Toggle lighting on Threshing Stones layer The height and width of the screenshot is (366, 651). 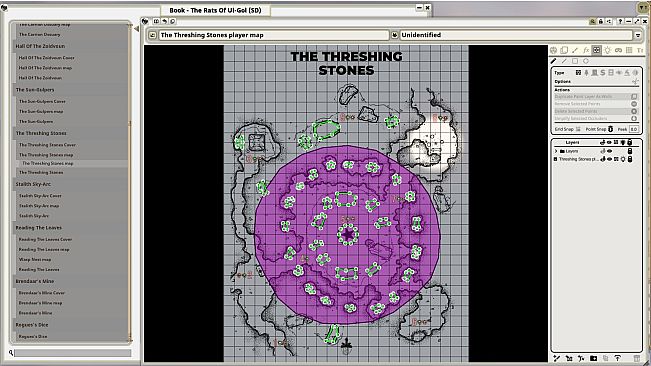pyautogui.click(x=623, y=159)
